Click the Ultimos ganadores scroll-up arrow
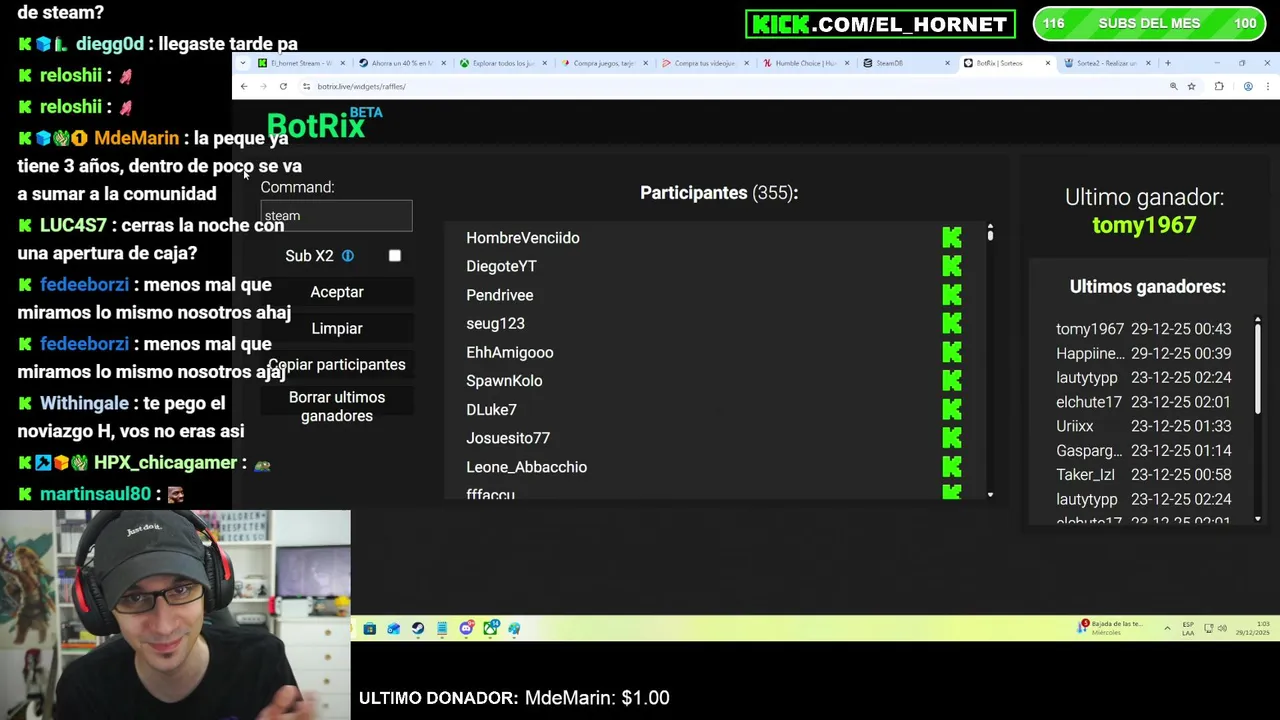 click(x=1257, y=321)
